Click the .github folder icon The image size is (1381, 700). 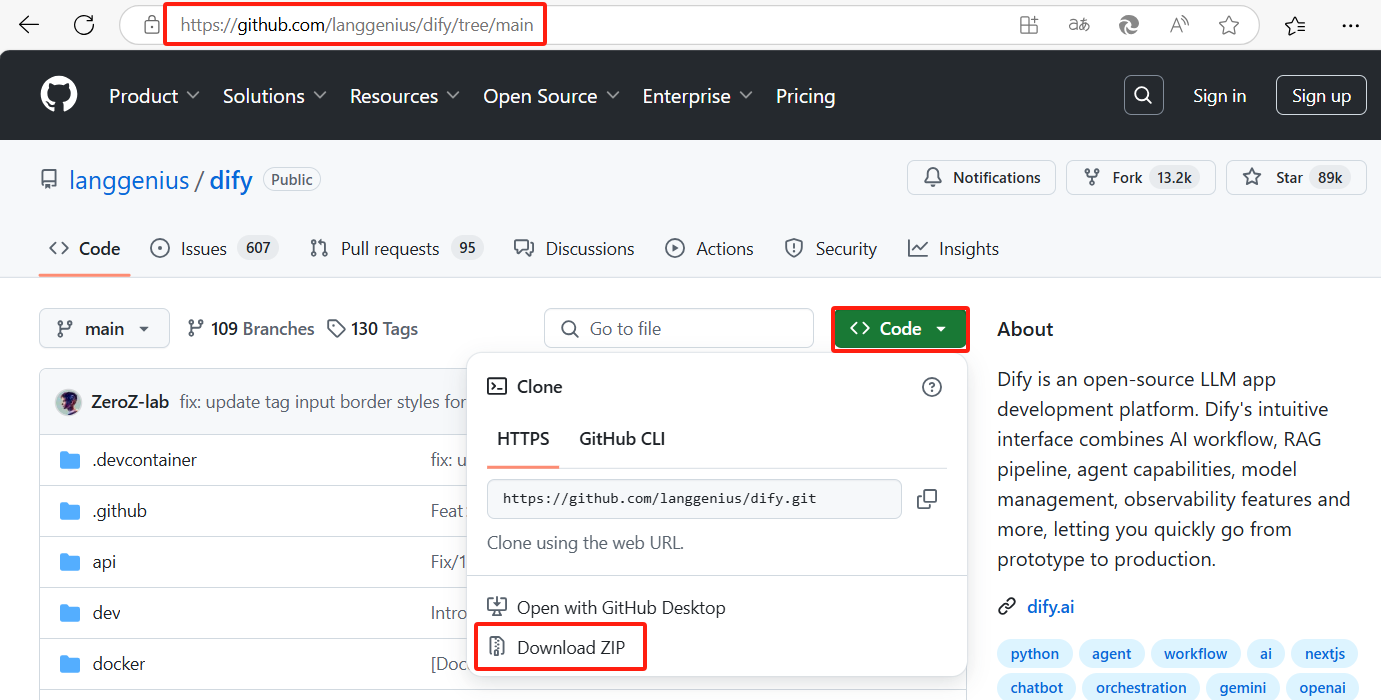pos(70,511)
